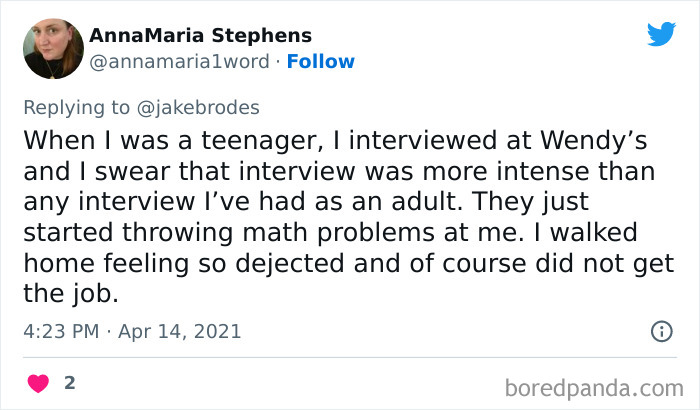This screenshot has width=700, height=410.
Task: Like the tweet with the heart icon
Action: (39, 383)
